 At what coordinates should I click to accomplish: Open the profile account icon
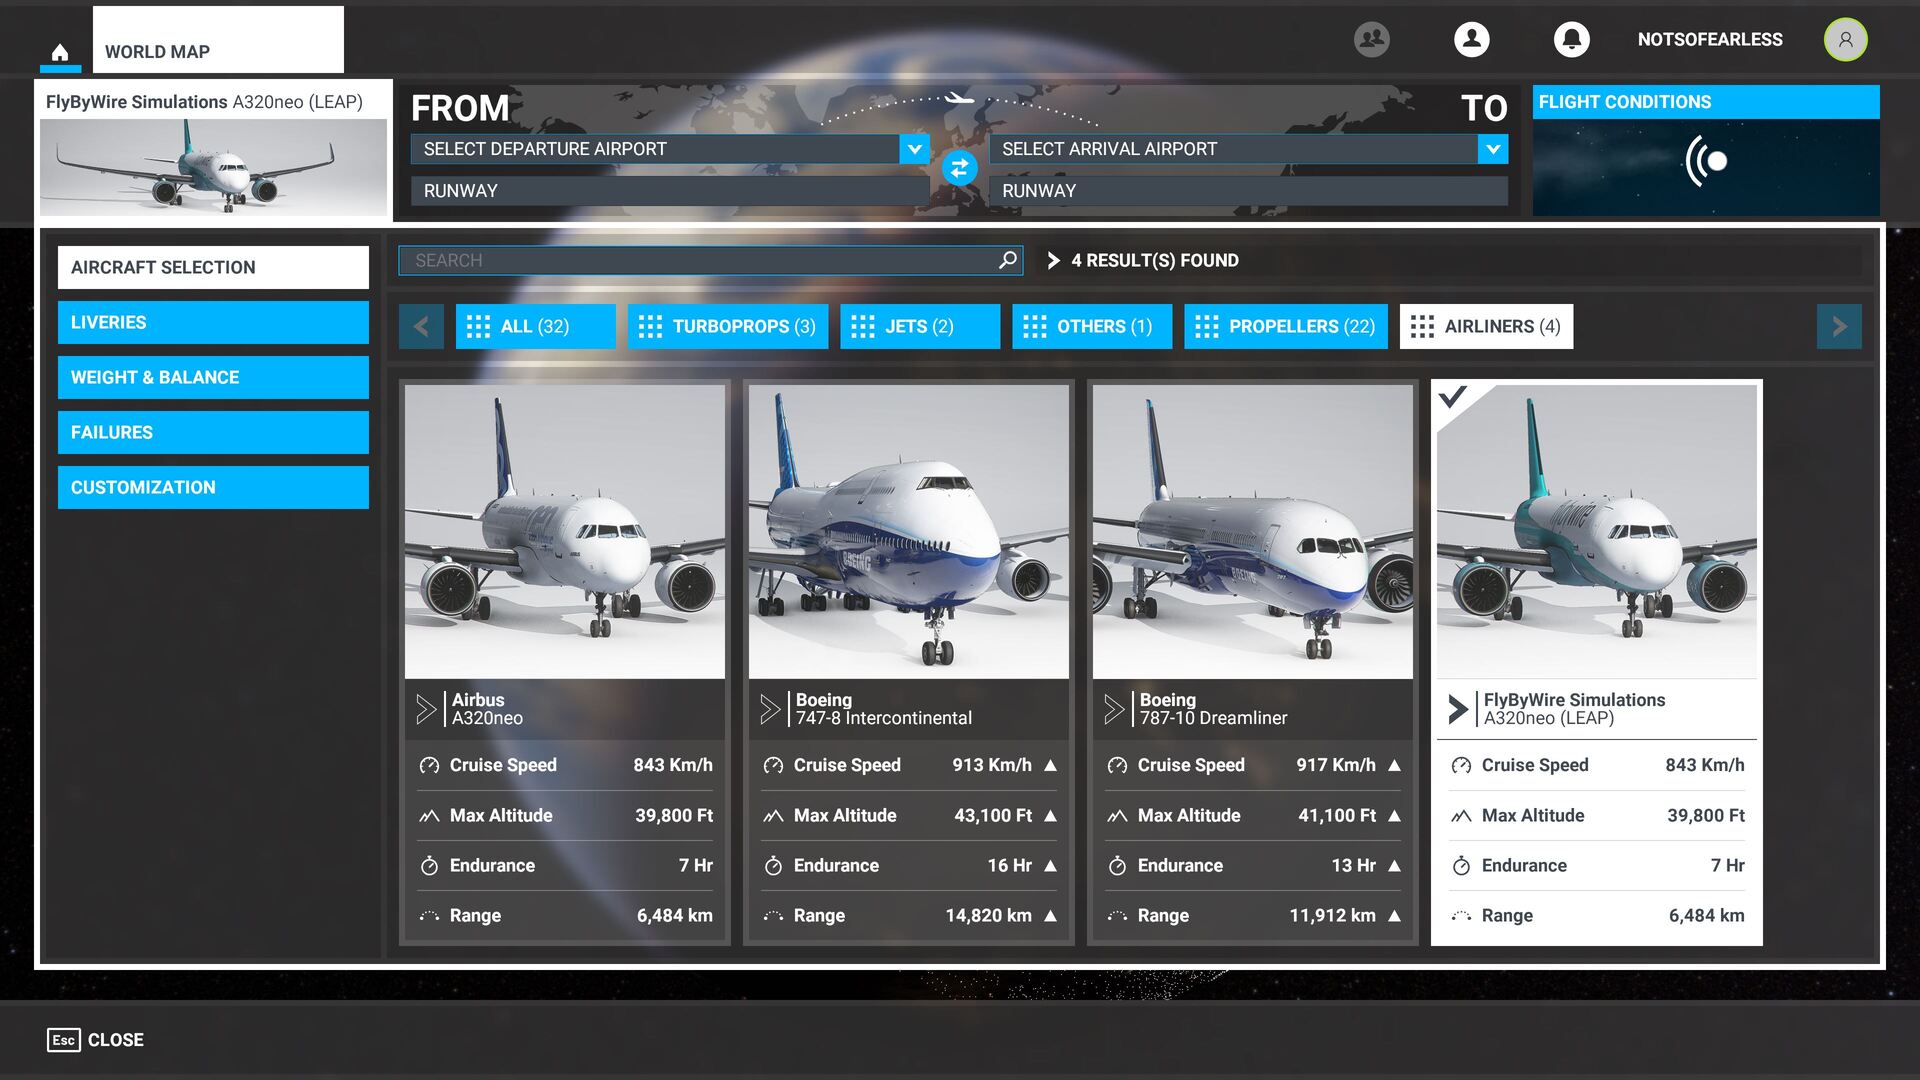1471,39
